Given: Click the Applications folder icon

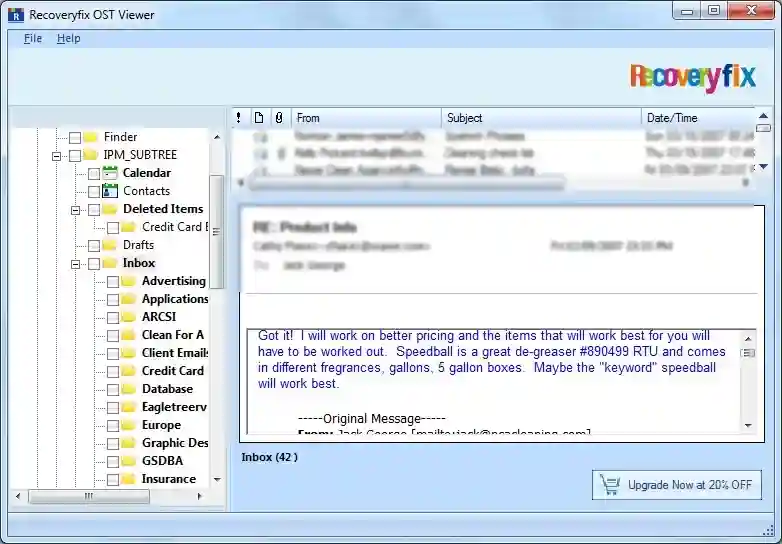Looking at the screenshot, I should 128,299.
